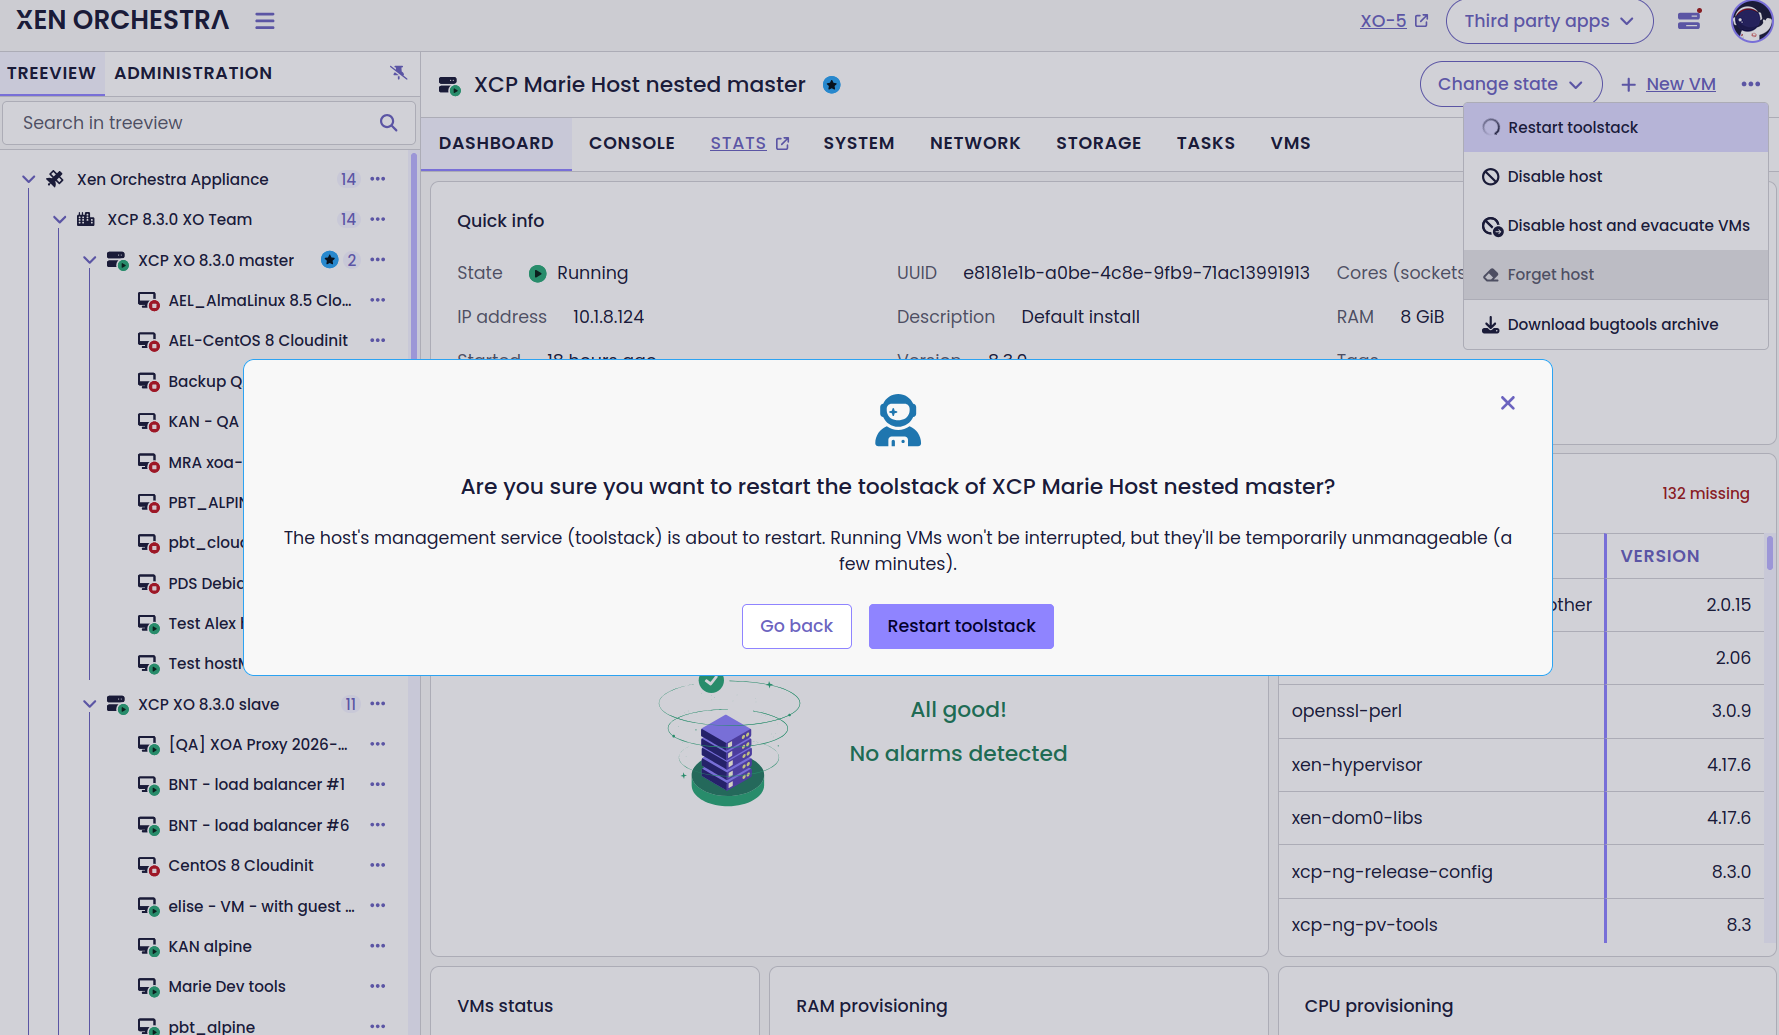Collapse XCP 8.3.0 XO Team pool
Screen dimensions: 1779x1035
click(x=60, y=219)
